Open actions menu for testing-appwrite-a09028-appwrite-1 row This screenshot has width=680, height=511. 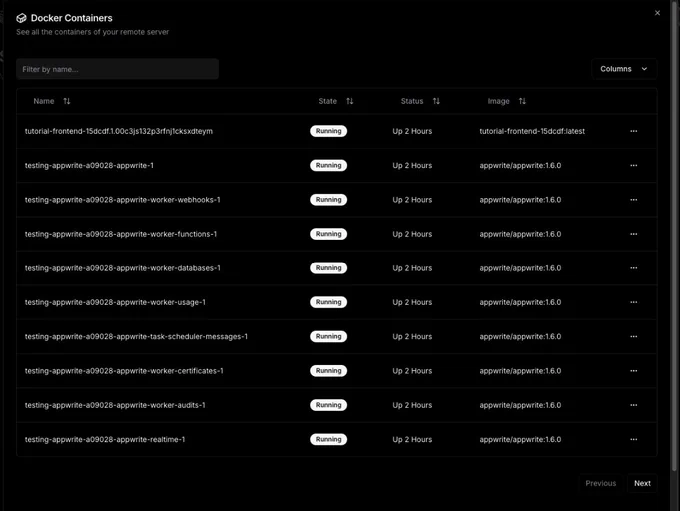pyautogui.click(x=634, y=165)
